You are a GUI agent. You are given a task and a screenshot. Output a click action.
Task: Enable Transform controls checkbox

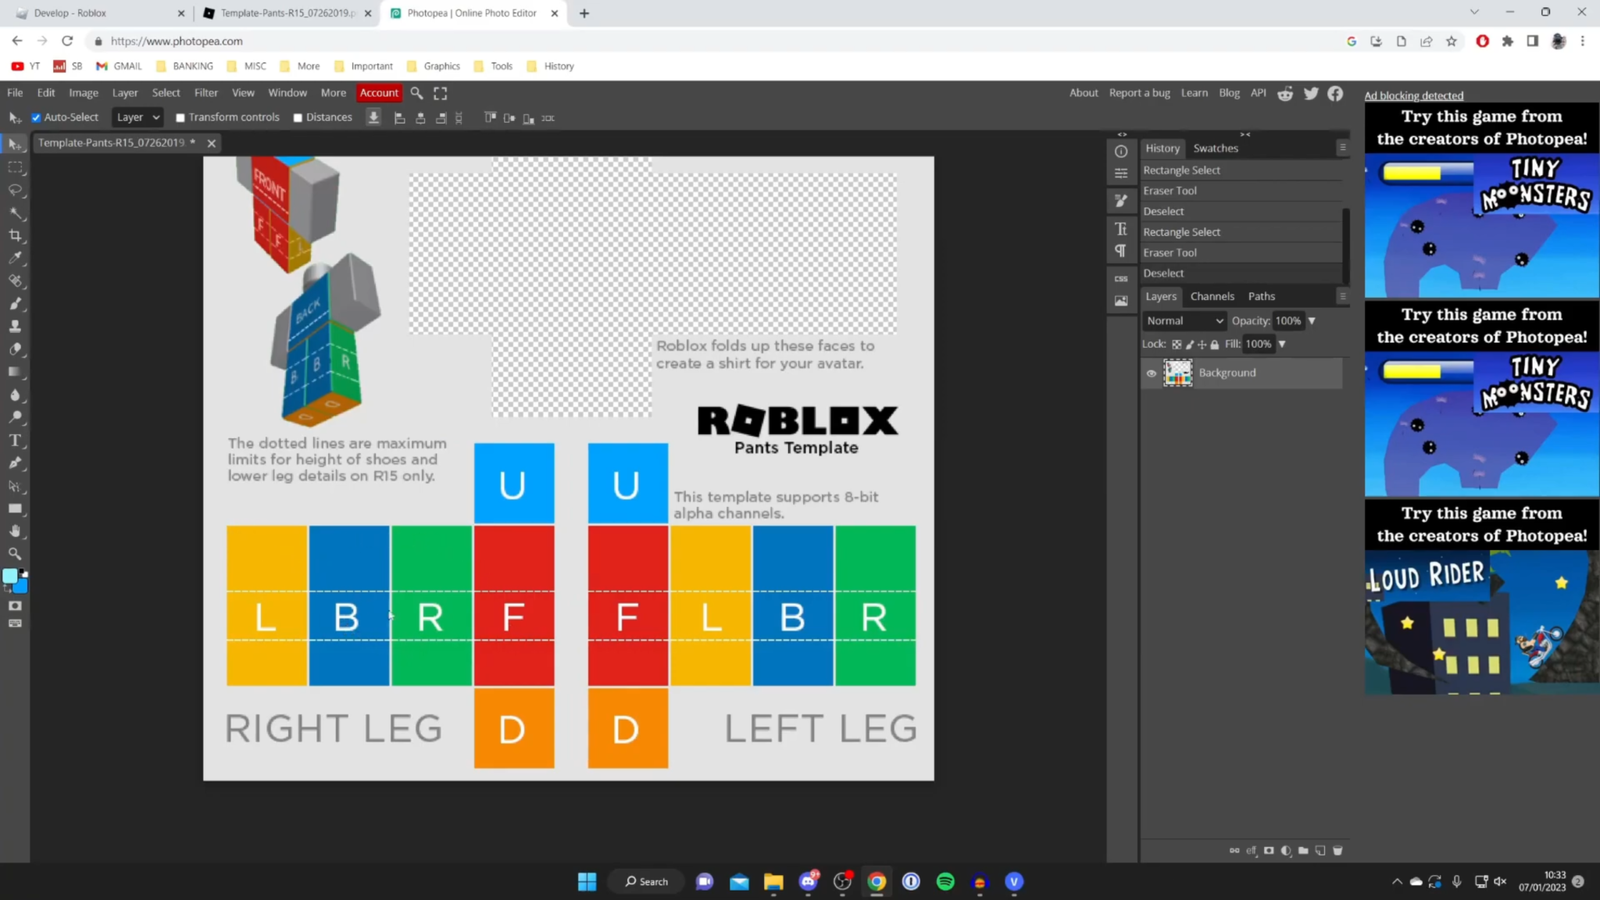(180, 117)
